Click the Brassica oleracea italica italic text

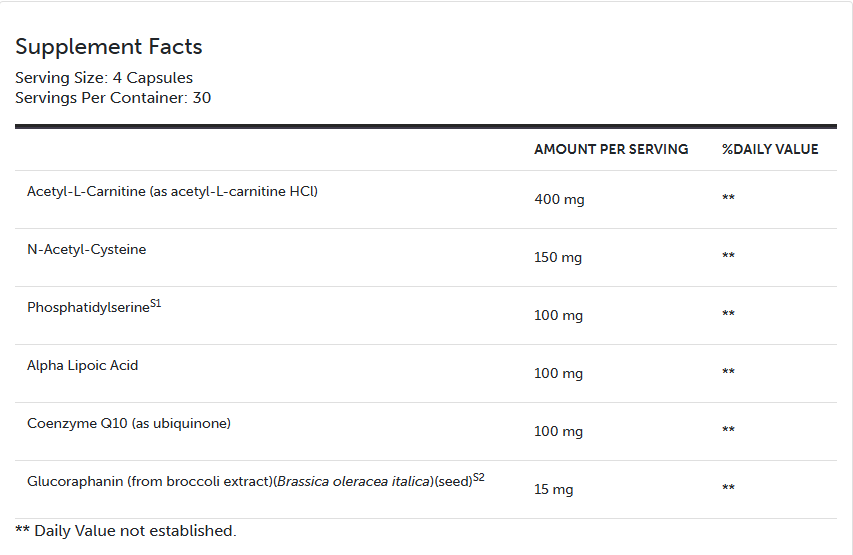click(x=353, y=481)
